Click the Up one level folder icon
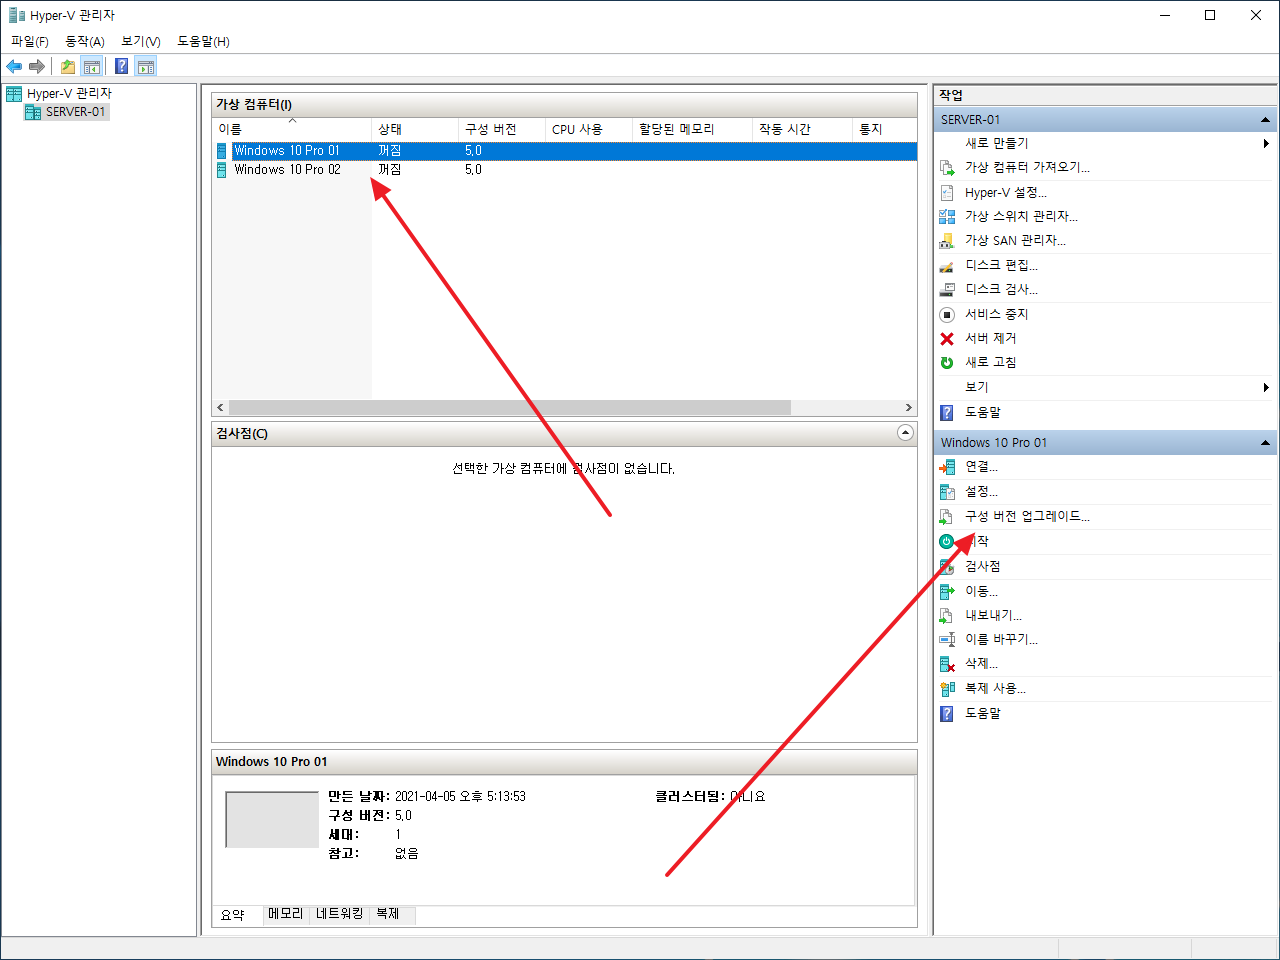Viewport: 1280px width, 960px height. coord(67,66)
